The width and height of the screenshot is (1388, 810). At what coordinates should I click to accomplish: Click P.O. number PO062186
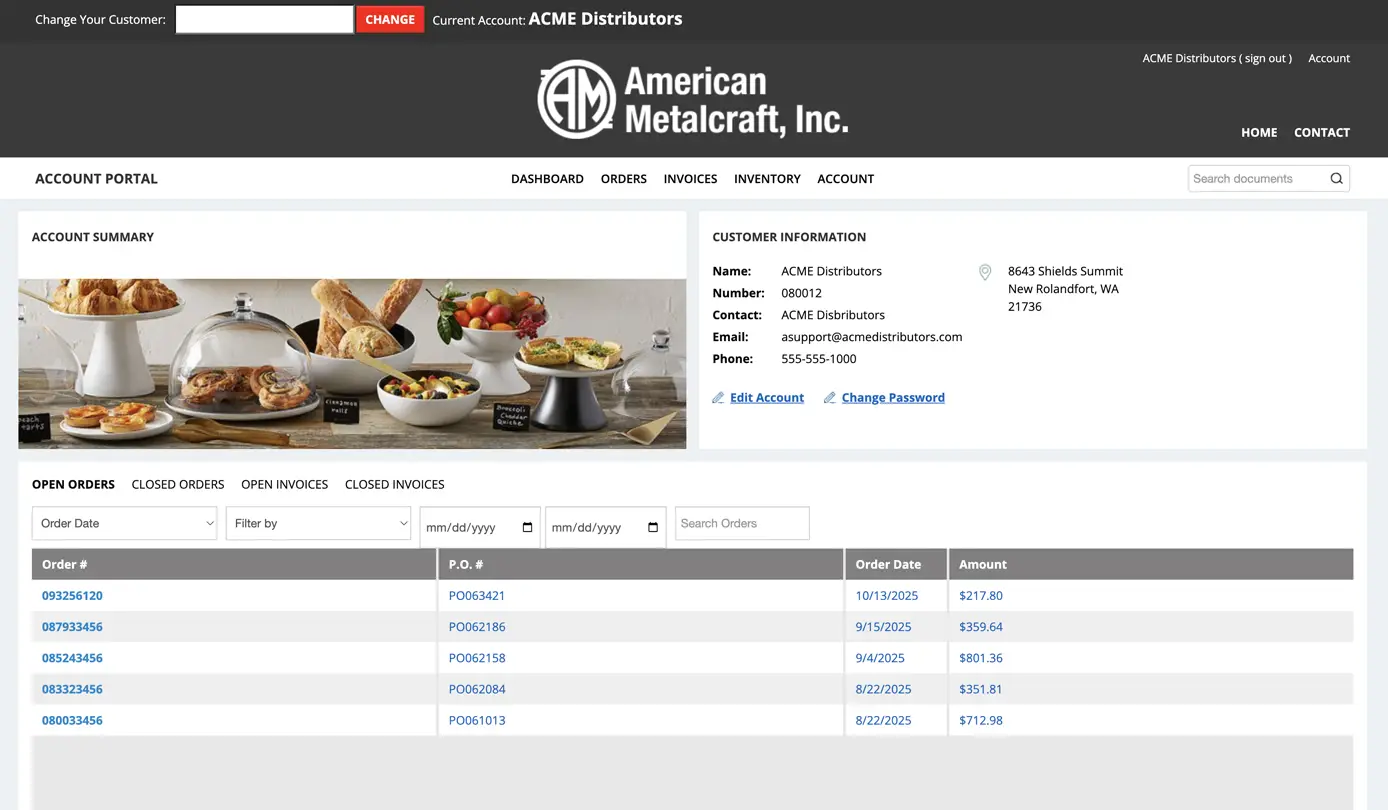tap(477, 627)
